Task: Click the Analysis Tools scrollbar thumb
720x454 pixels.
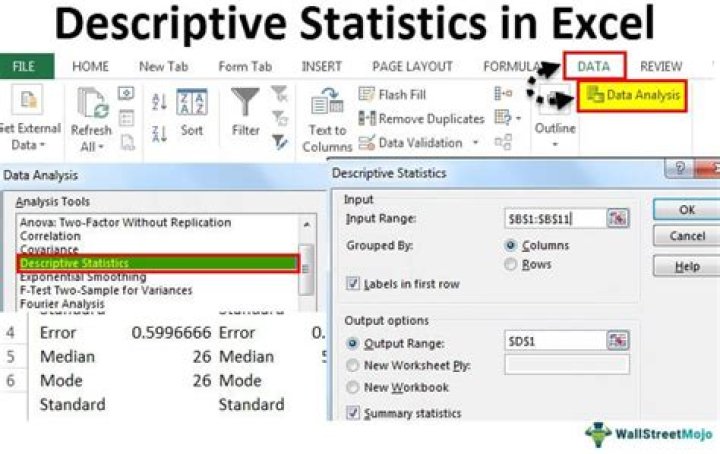Action: click(306, 269)
